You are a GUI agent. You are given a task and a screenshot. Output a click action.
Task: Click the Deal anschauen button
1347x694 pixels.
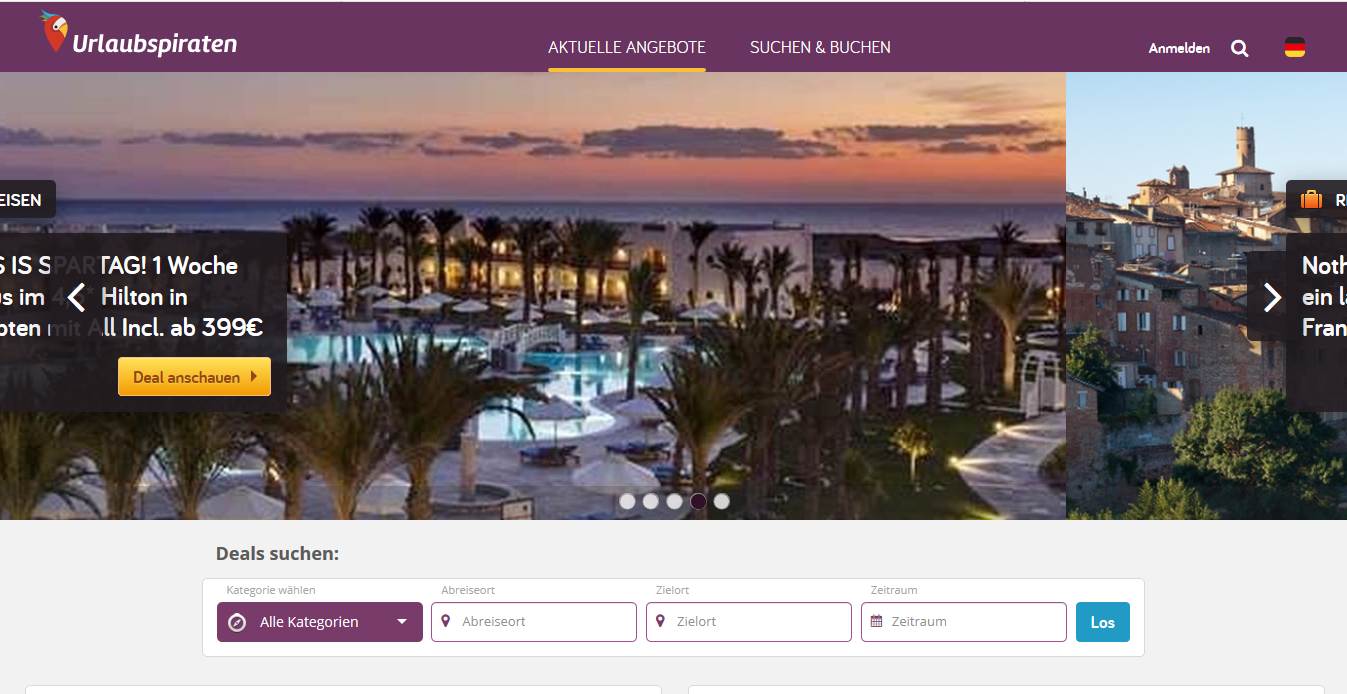tap(194, 377)
